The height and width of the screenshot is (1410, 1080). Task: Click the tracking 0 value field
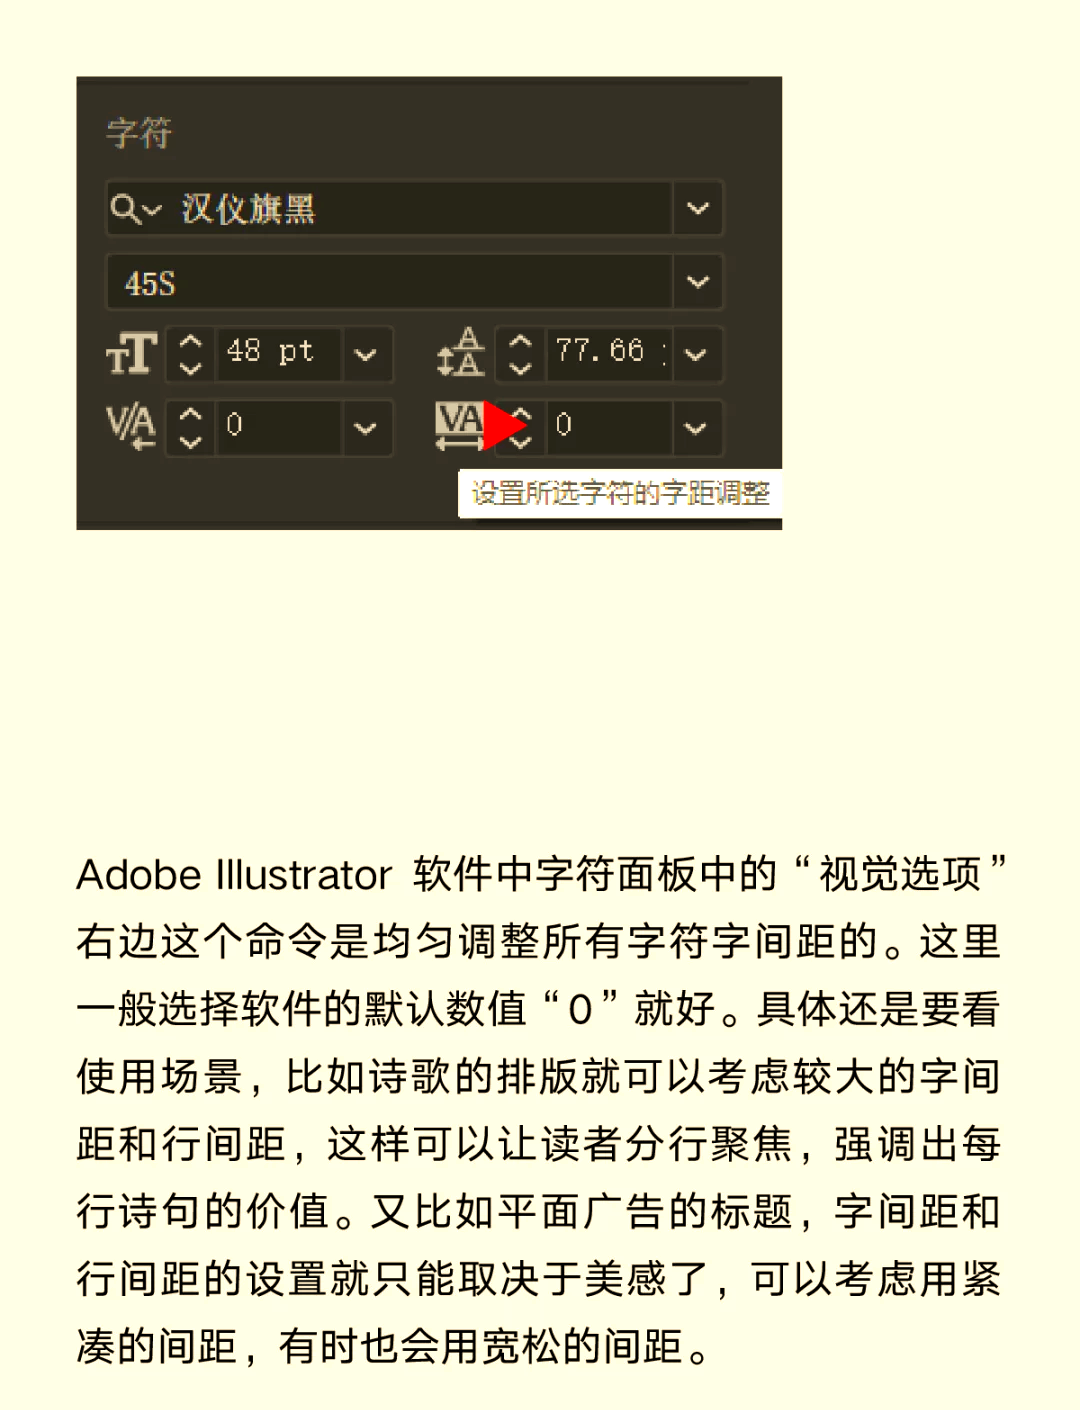[609, 428]
